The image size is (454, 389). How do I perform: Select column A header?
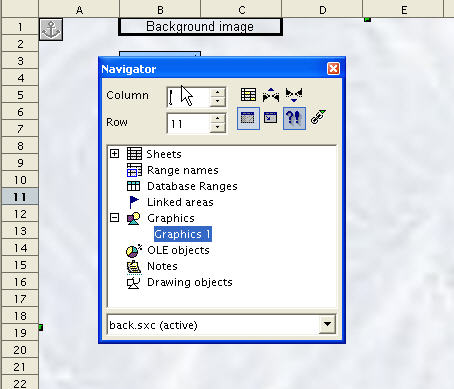79,9
